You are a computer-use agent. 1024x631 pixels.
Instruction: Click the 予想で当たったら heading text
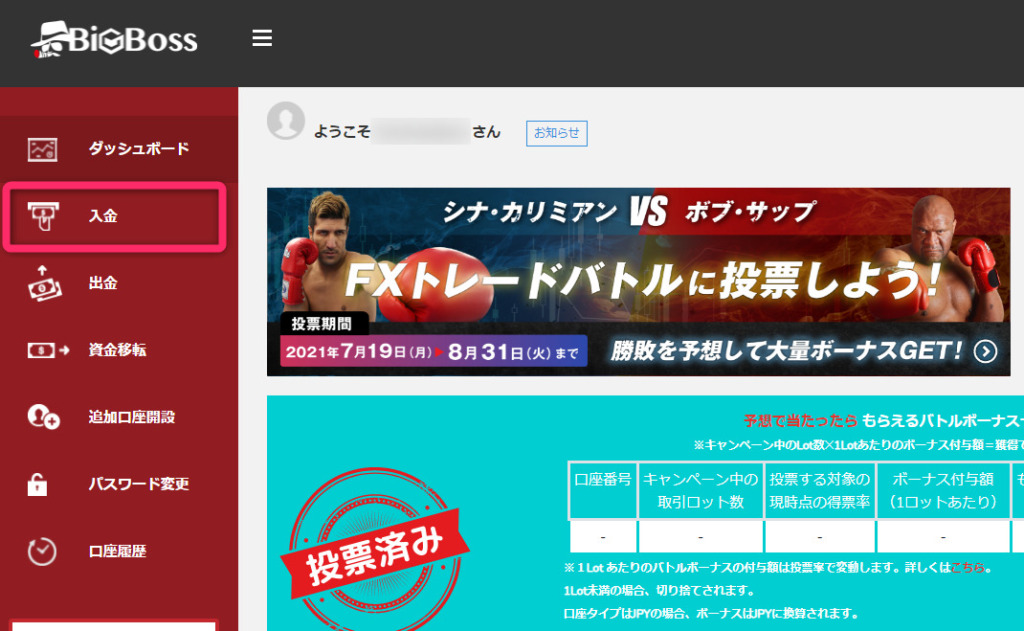801,421
